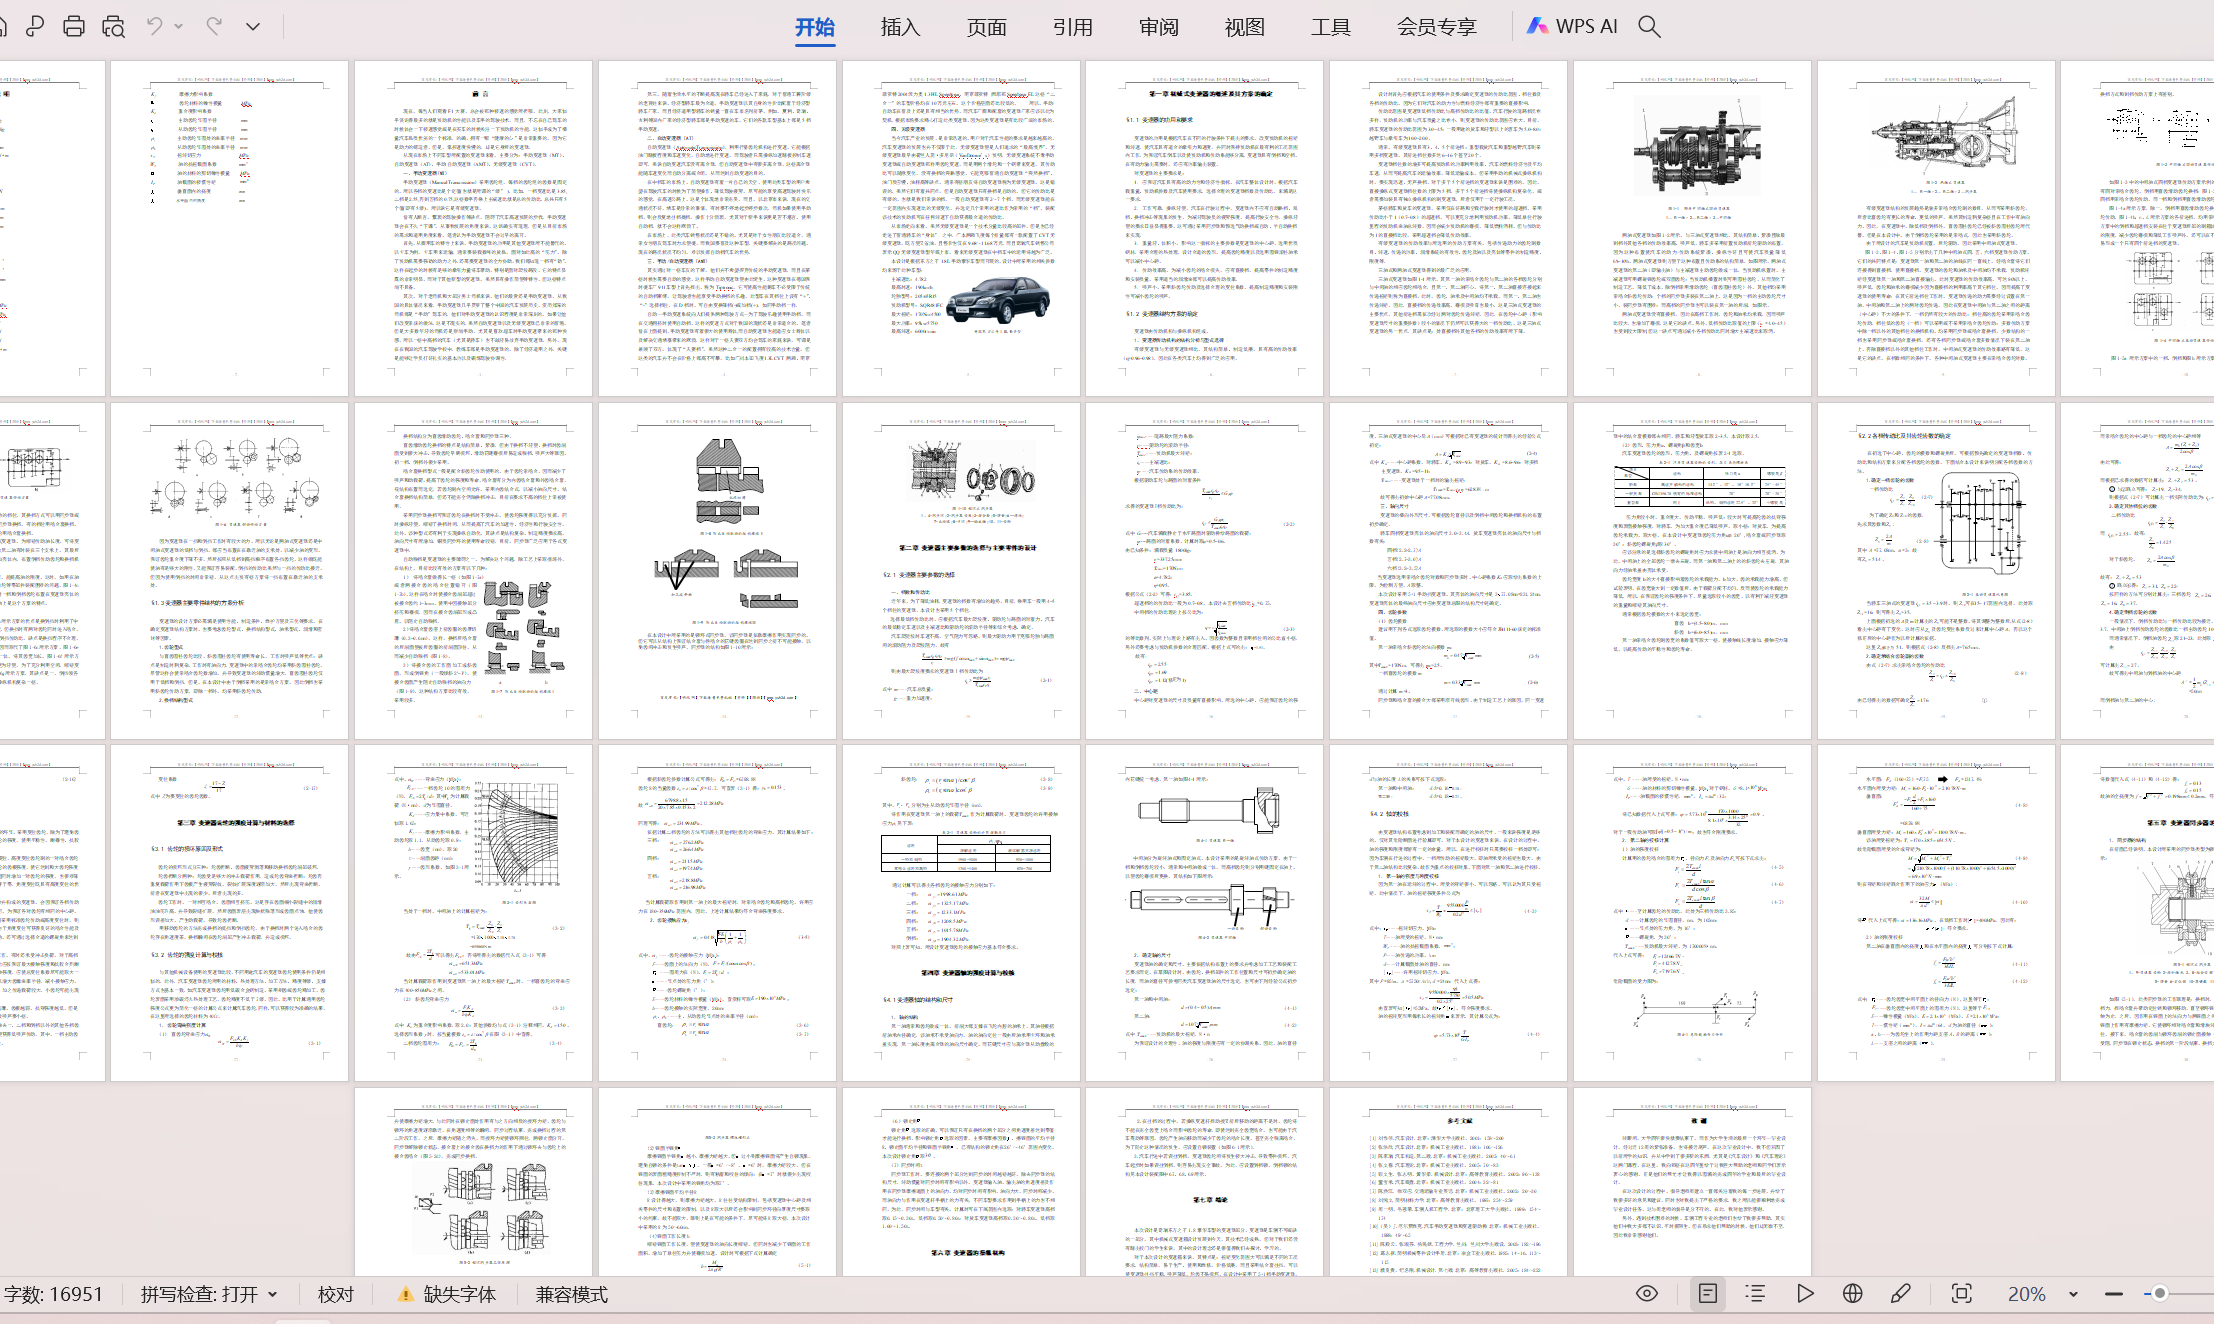2214x1324 pixels.
Task: Click the 校对 proofreading button
Action: click(x=336, y=1294)
